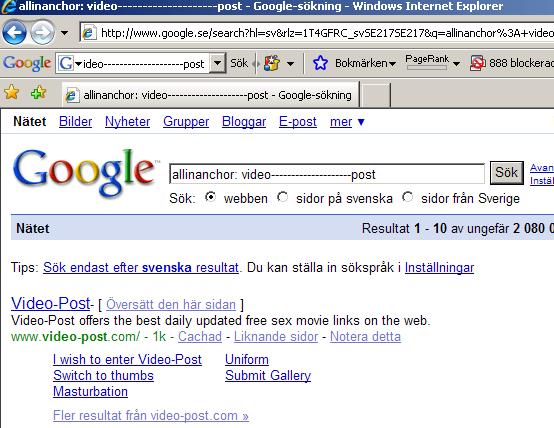This screenshot has width=554, height=428.
Task: Switch to the Bilder search tab
Action: click(75, 122)
